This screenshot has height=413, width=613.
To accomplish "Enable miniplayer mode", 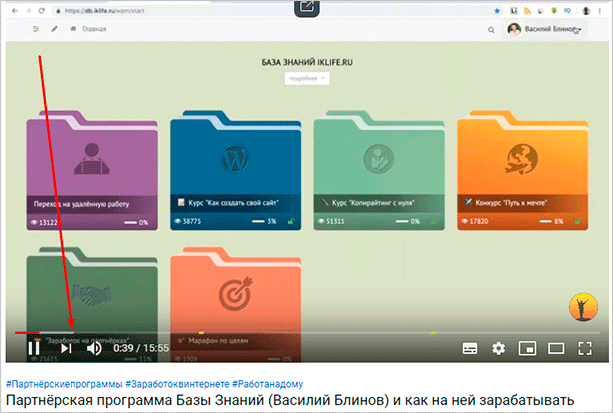I will (x=527, y=348).
